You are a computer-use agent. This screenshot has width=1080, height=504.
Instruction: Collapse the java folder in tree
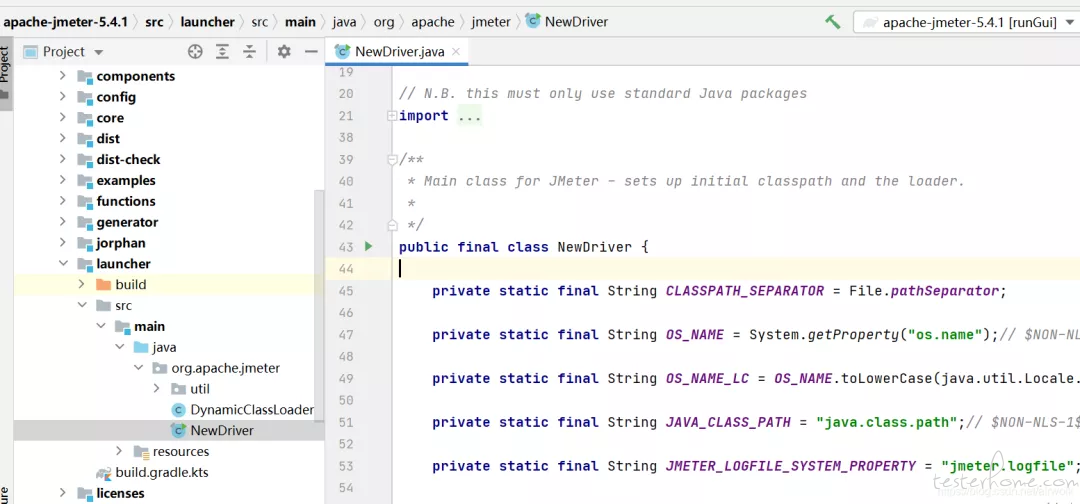pos(119,347)
